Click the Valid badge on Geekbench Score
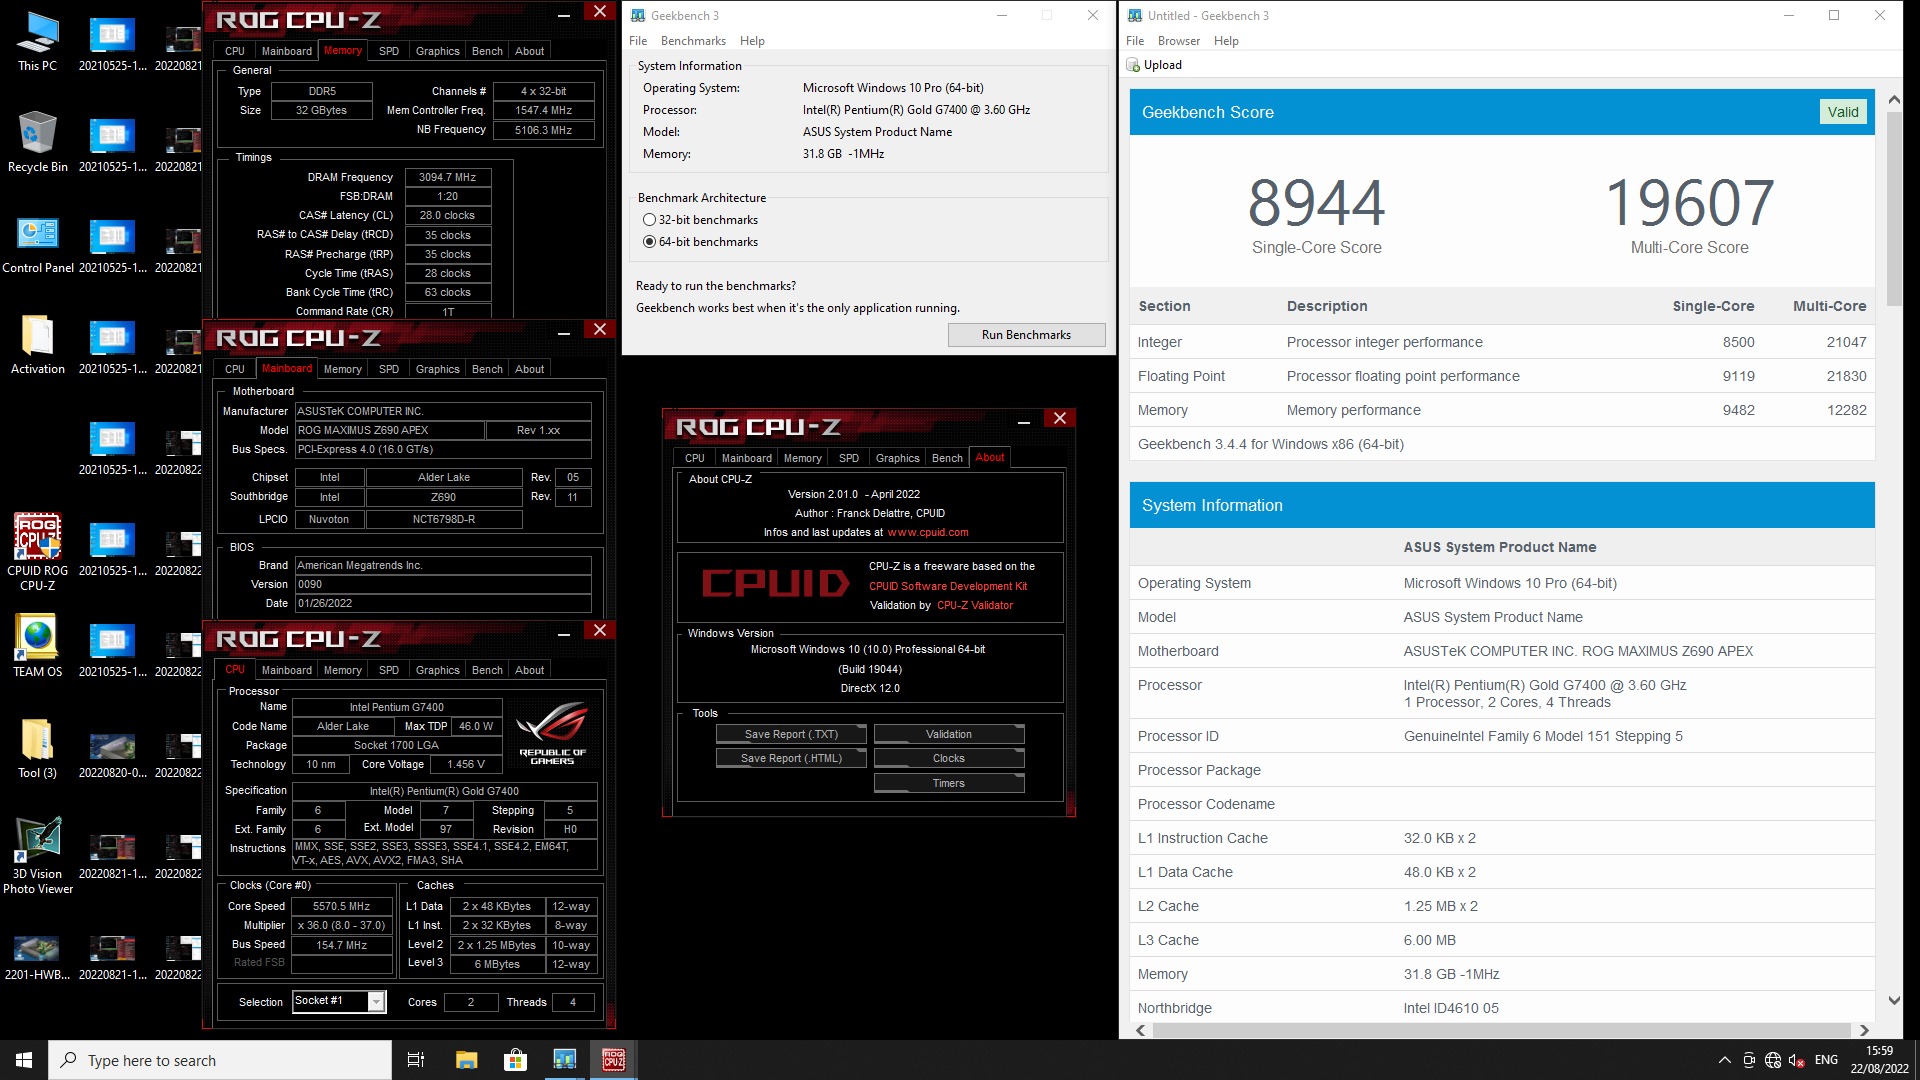The width and height of the screenshot is (1920, 1080). coord(1842,112)
